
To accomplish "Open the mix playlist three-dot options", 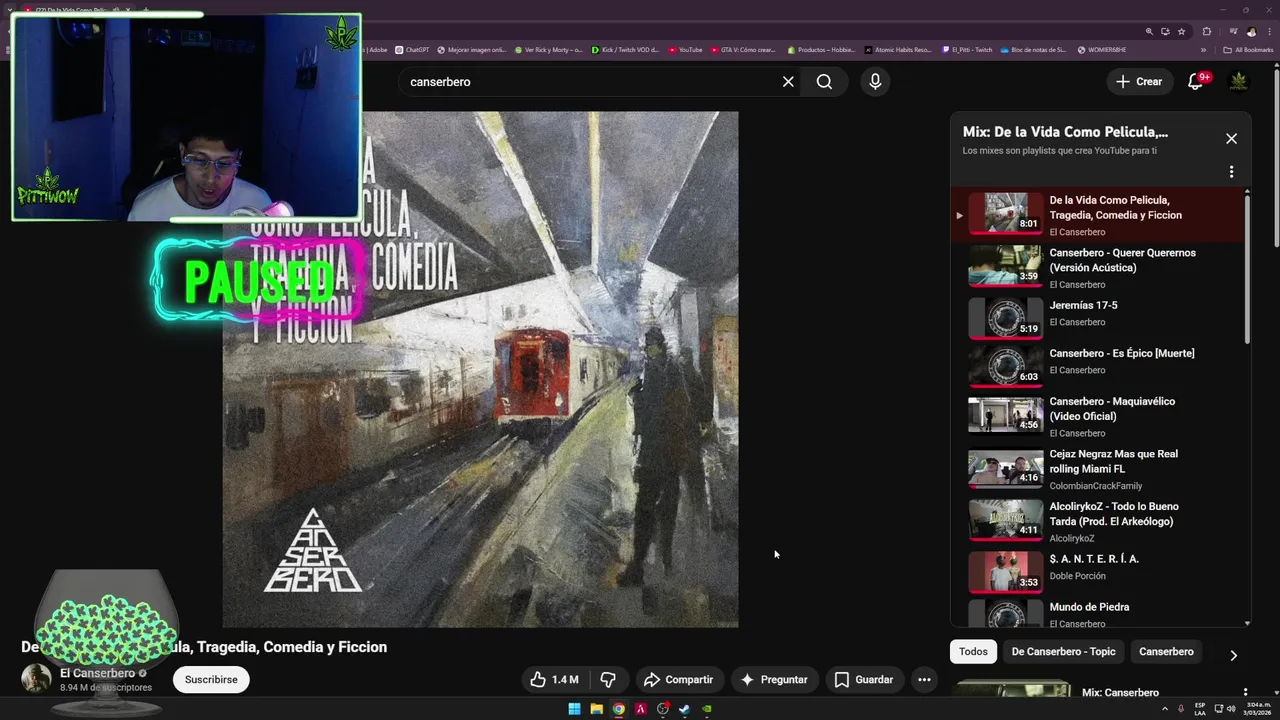I will coord(1231,172).
